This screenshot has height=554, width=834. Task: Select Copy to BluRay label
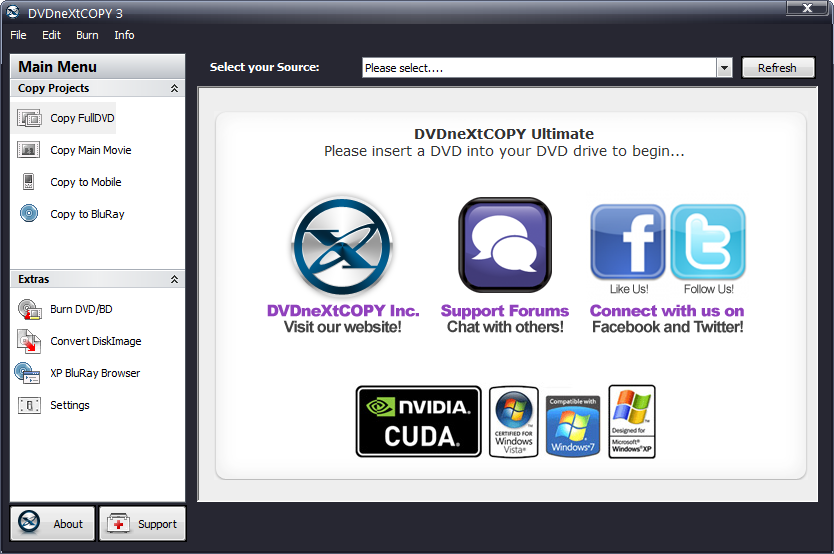tap(87, 214)
